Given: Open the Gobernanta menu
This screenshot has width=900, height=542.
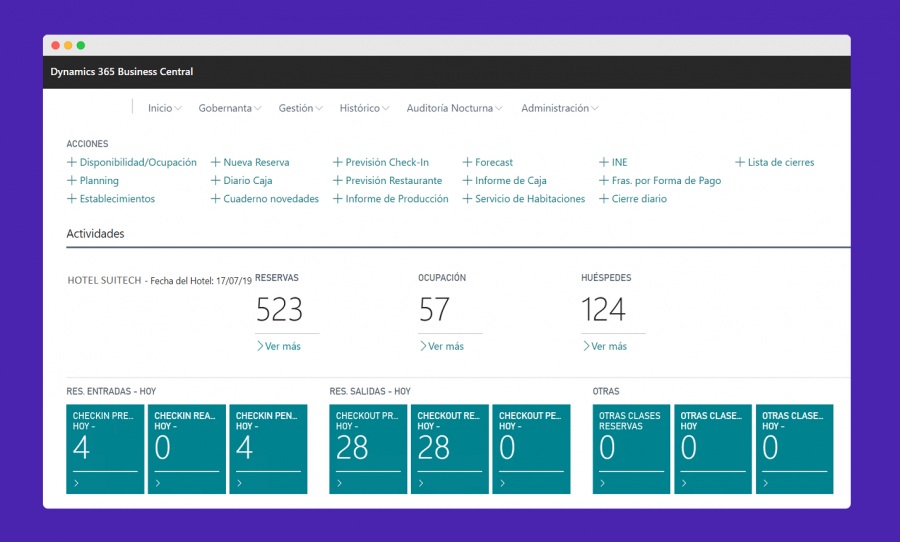Looking at the screenshot, I should tap(225, 108).
